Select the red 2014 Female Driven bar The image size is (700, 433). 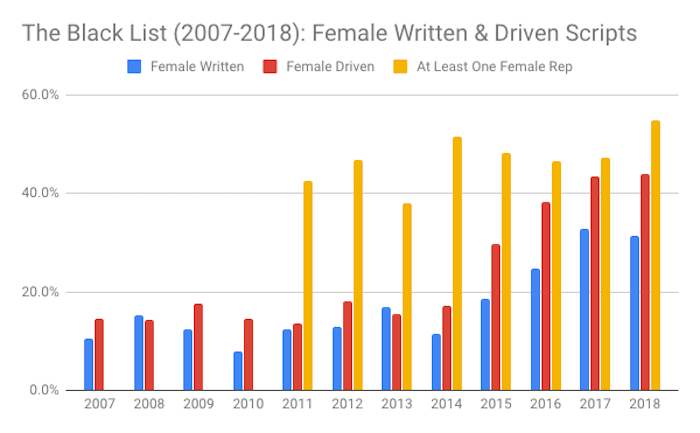click(446, 348)
